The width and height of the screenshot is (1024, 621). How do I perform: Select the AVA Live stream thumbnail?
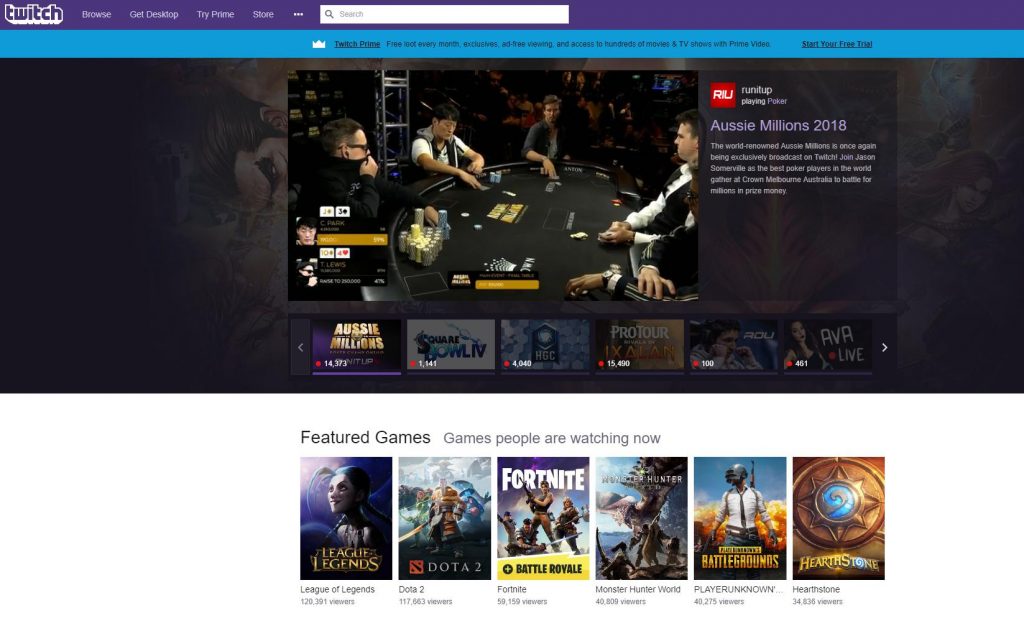point(828,345)
